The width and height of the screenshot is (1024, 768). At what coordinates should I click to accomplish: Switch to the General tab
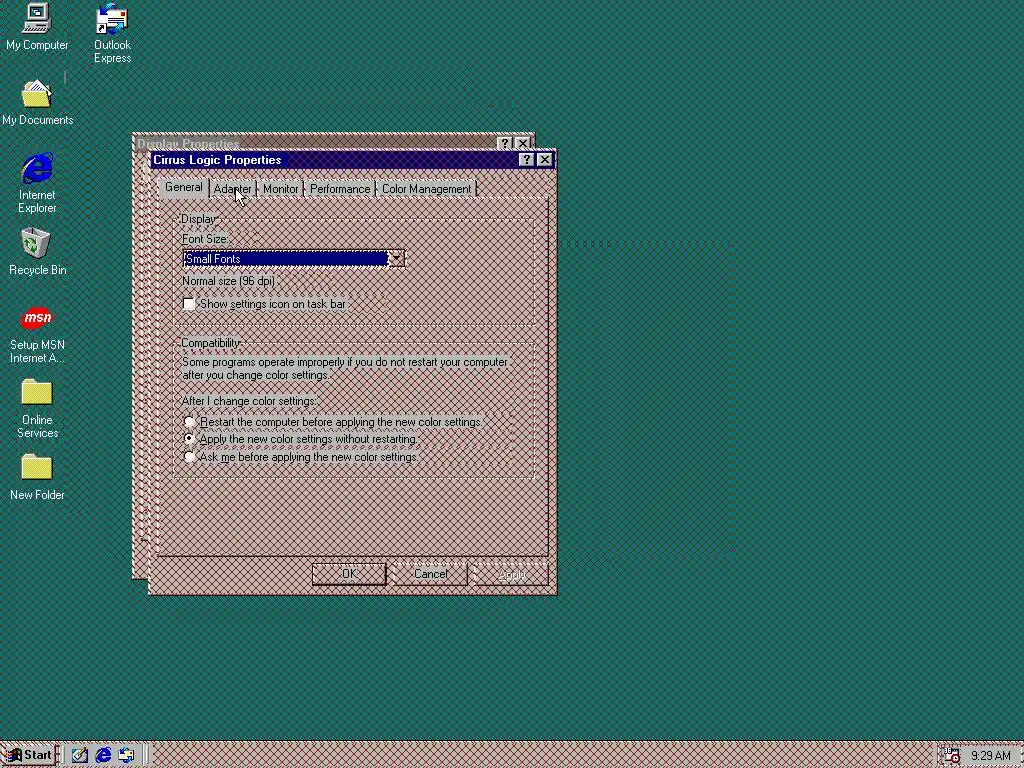click(x=184, y=187)
